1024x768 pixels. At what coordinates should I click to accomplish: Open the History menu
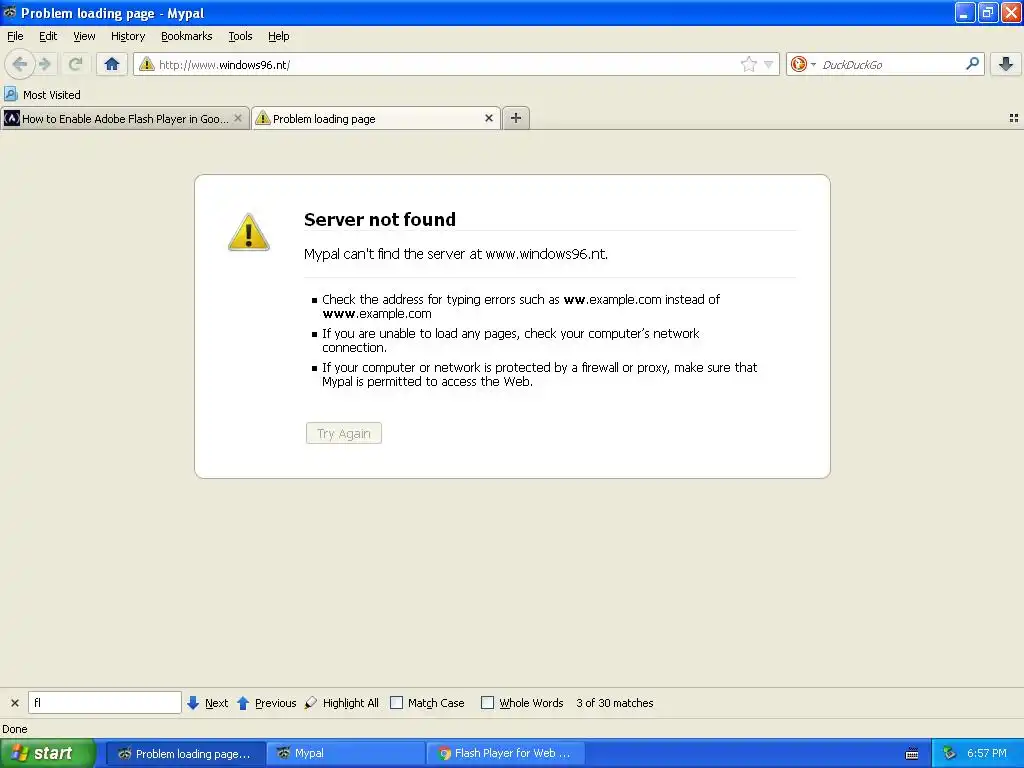(x=128, y=36)
